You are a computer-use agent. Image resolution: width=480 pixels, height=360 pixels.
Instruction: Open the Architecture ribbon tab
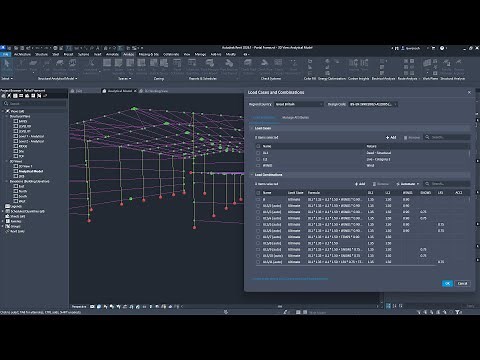point(22,54)
